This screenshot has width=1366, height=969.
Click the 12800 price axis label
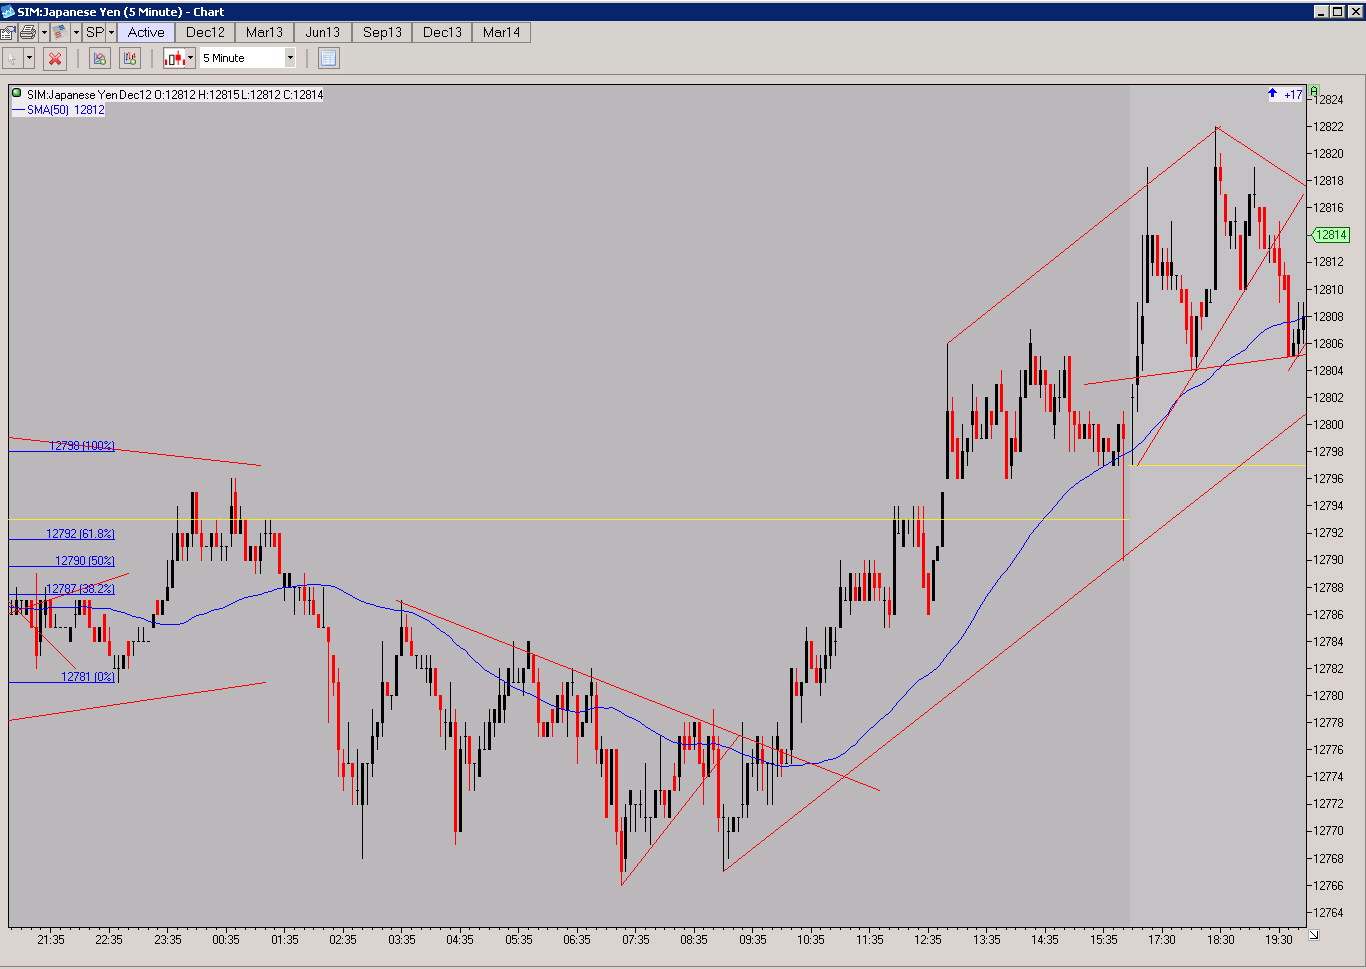1329,425
